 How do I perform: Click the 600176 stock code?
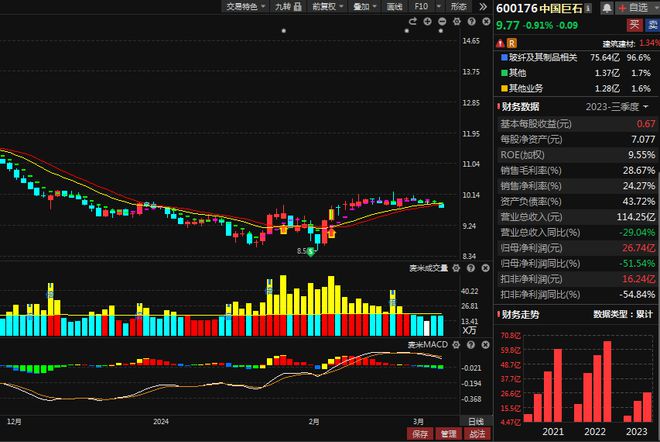tap(517, 8)
